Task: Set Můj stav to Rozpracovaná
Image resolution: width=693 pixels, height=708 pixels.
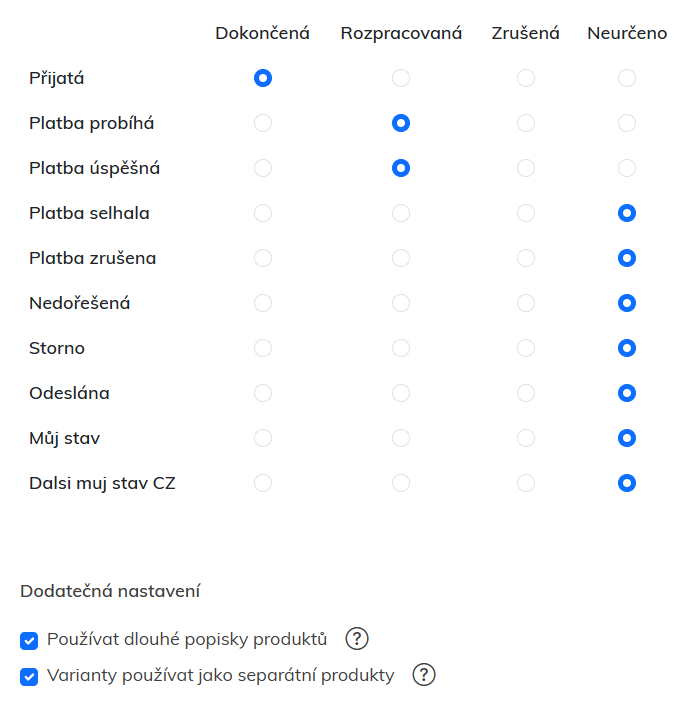Action: [x=401, y=438]
